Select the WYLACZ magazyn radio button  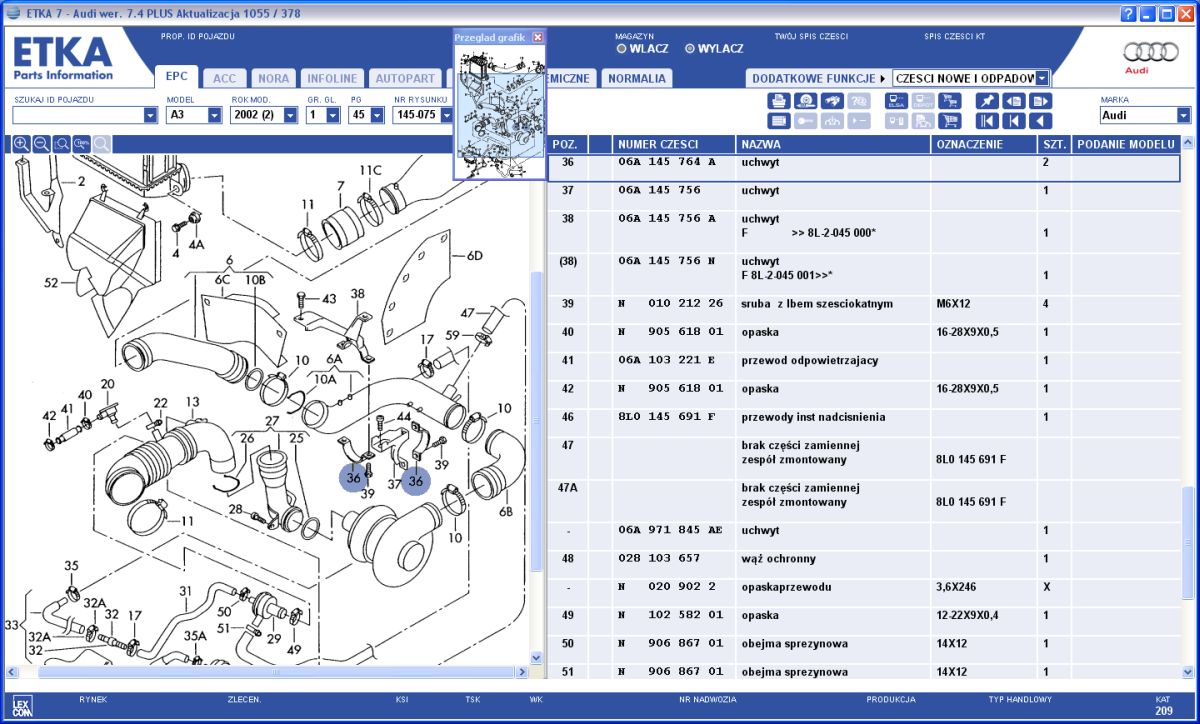pyautogui.click(x=689, y=48)
